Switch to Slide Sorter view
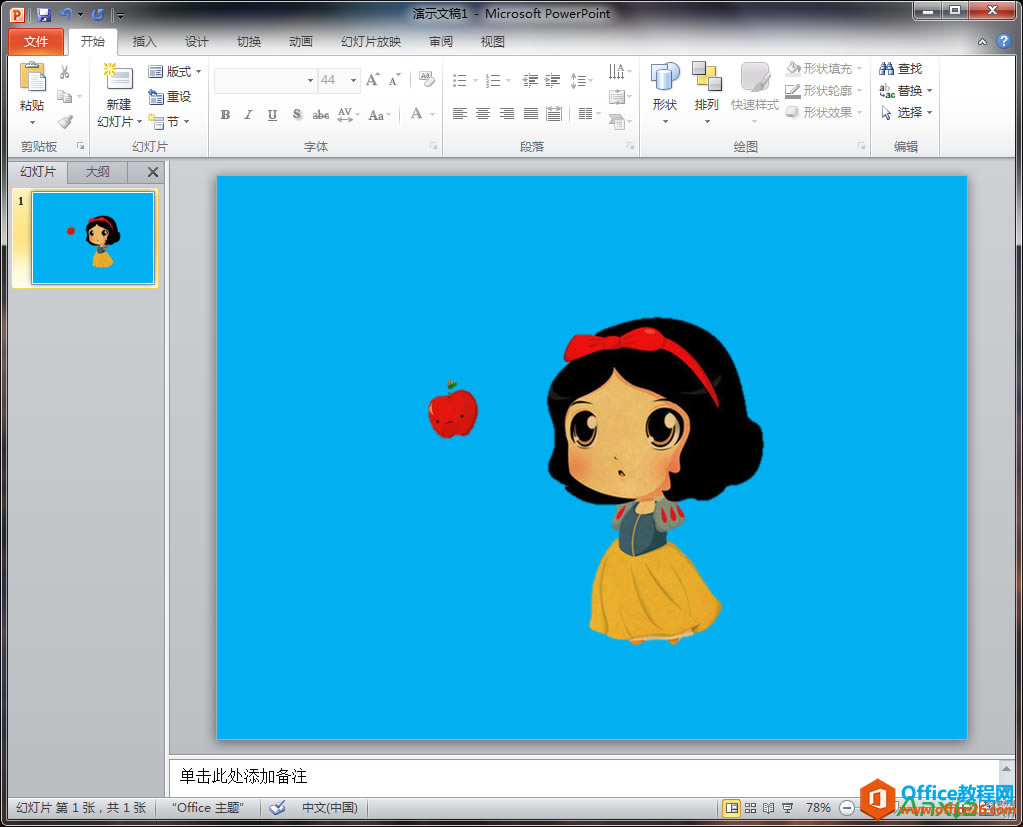The height and width of the screenshot is (827, 1023). pos(750,808)
